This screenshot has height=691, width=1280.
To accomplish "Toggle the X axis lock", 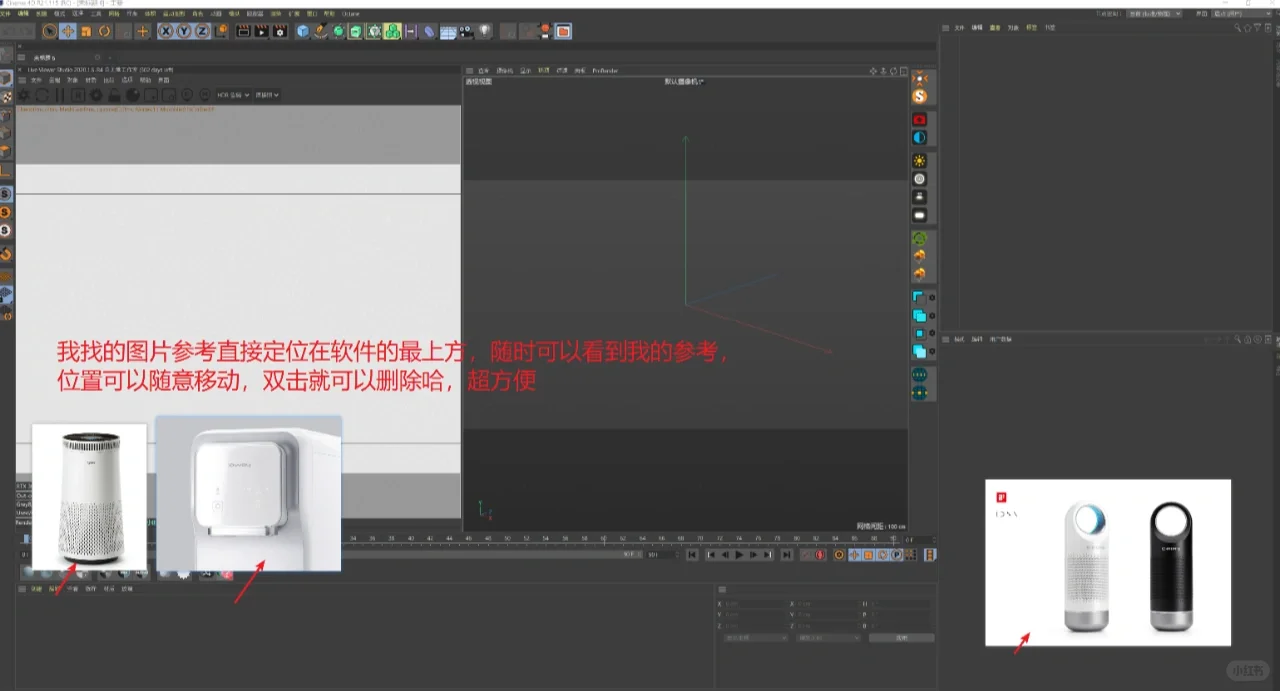I will [x=165, y=31].
